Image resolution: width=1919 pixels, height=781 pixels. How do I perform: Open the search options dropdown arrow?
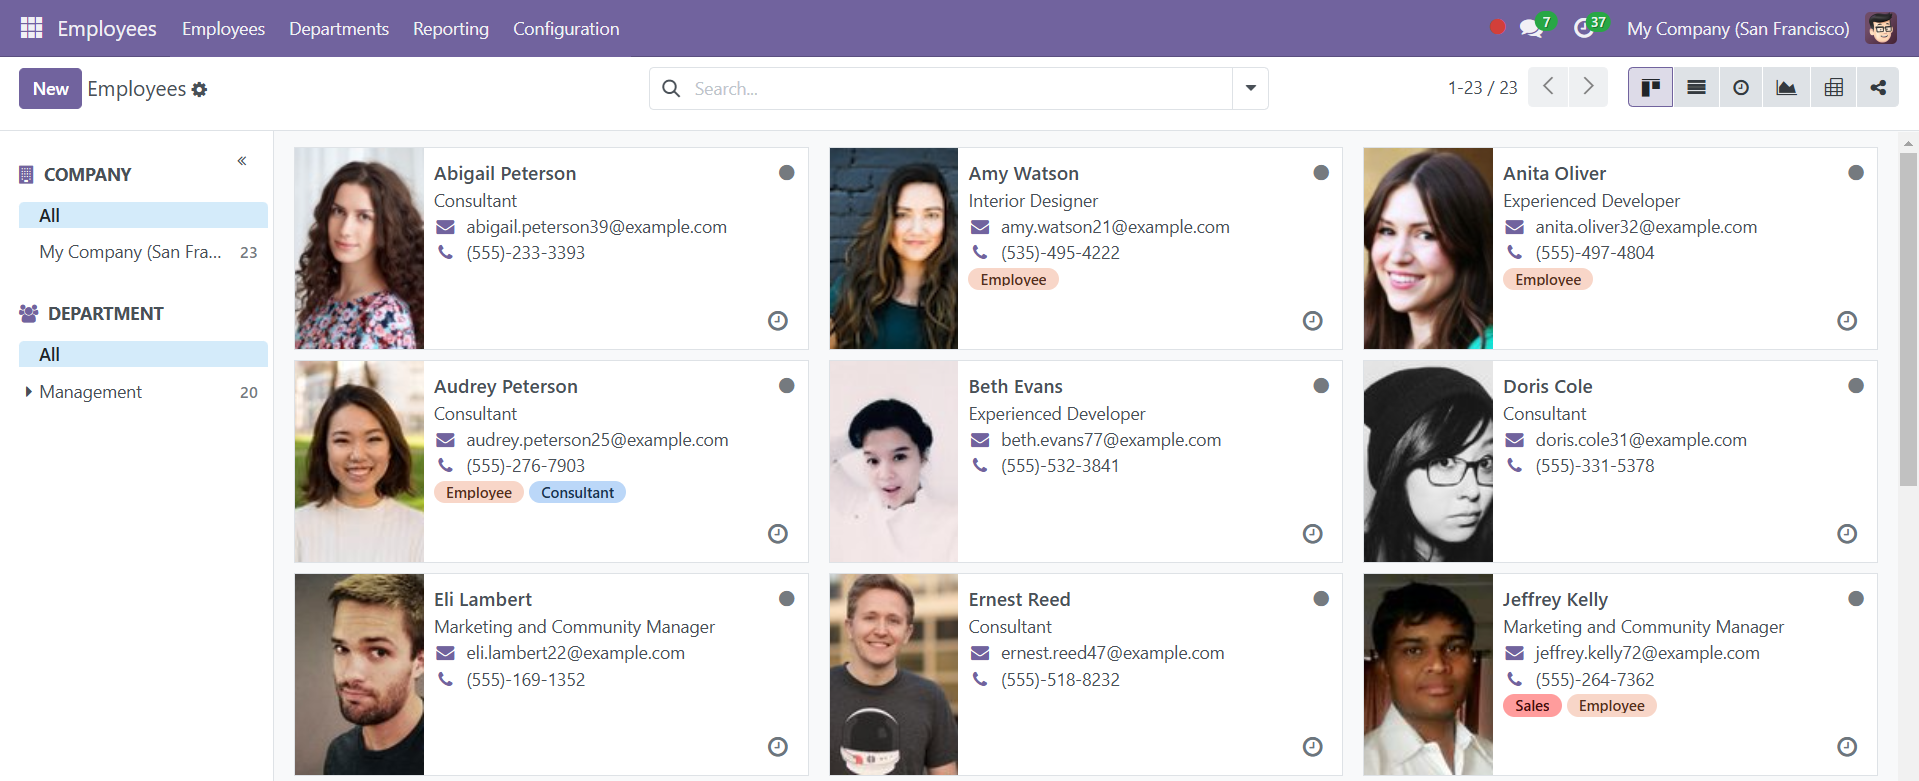pos(1250,88)
